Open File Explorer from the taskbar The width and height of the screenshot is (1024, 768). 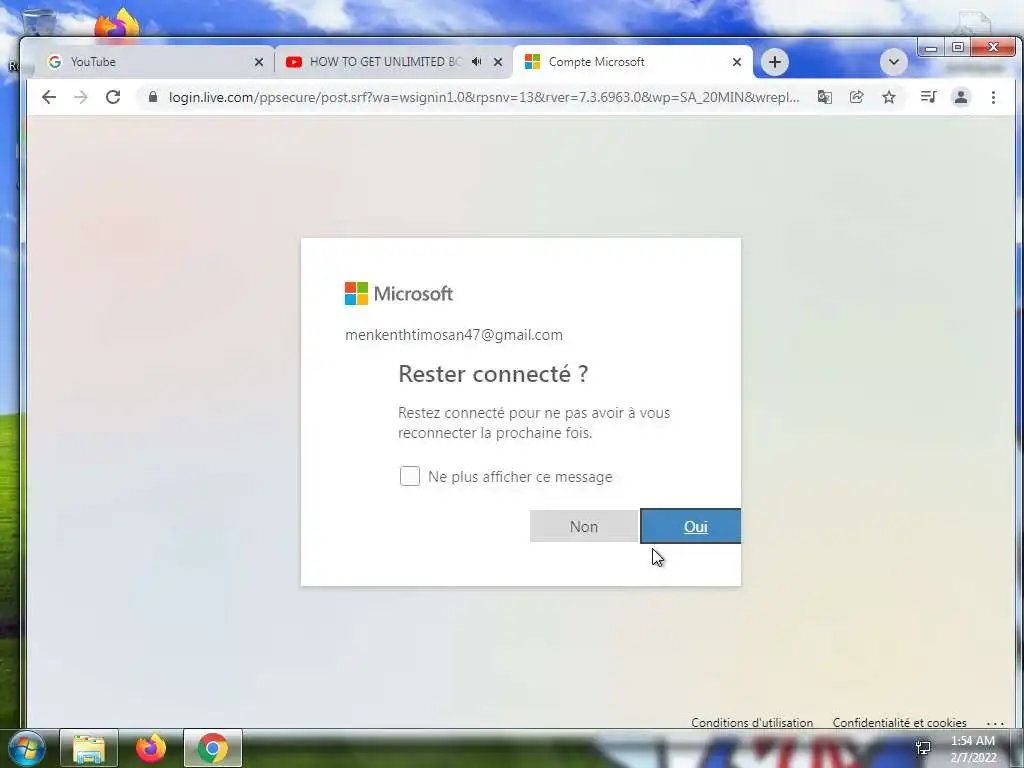(89, 748)
